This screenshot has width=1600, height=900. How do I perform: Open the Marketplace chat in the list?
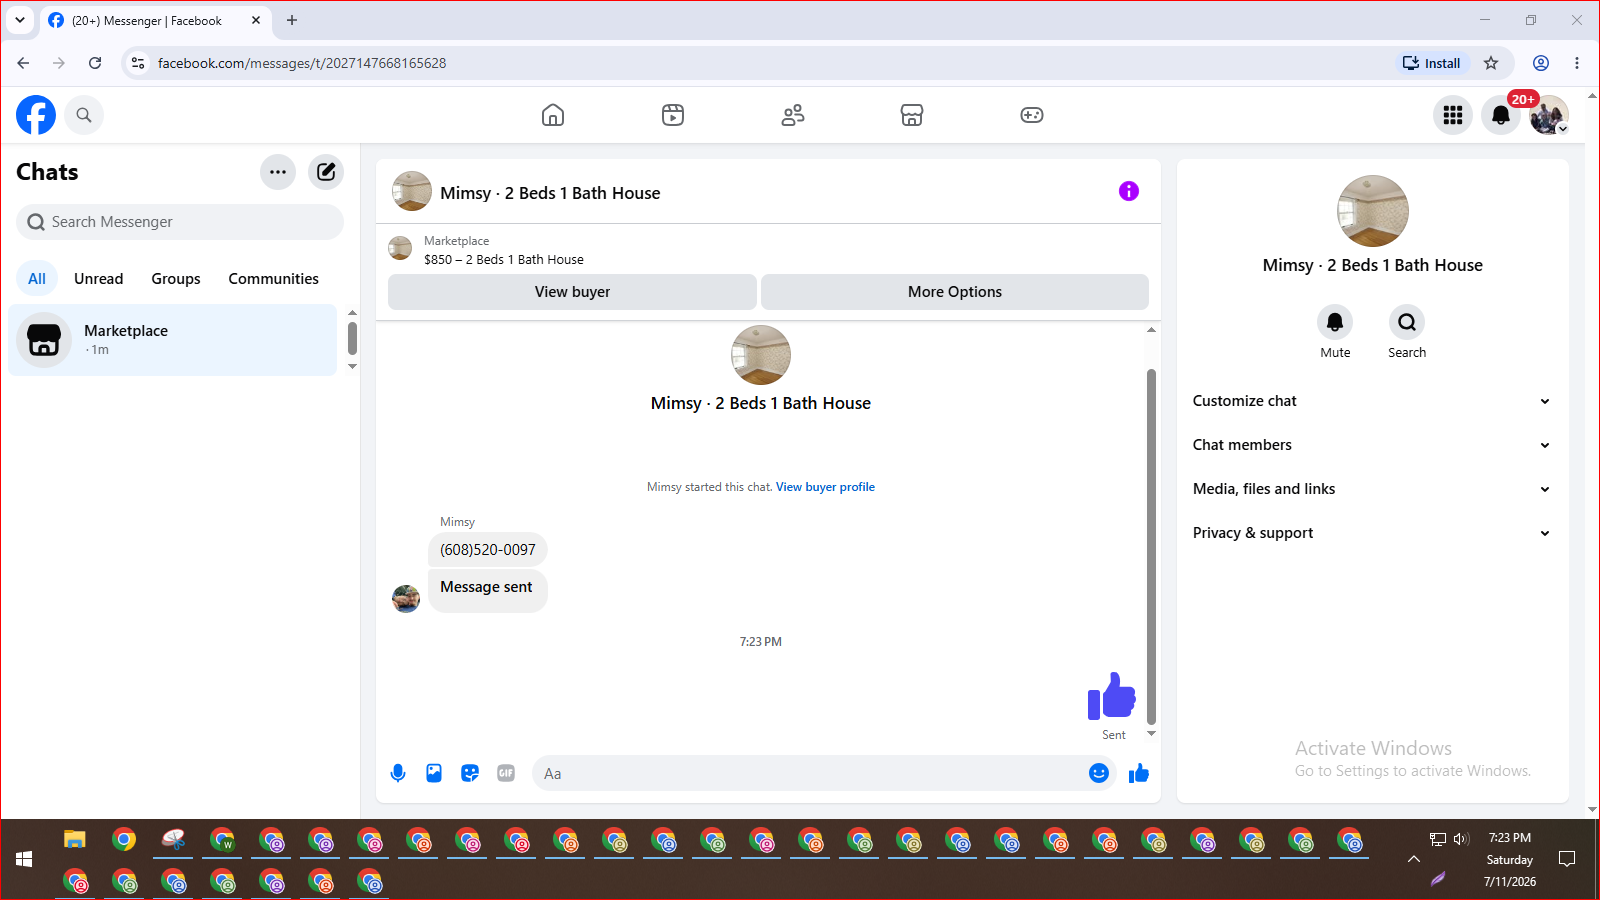click(x=173, y=340)
